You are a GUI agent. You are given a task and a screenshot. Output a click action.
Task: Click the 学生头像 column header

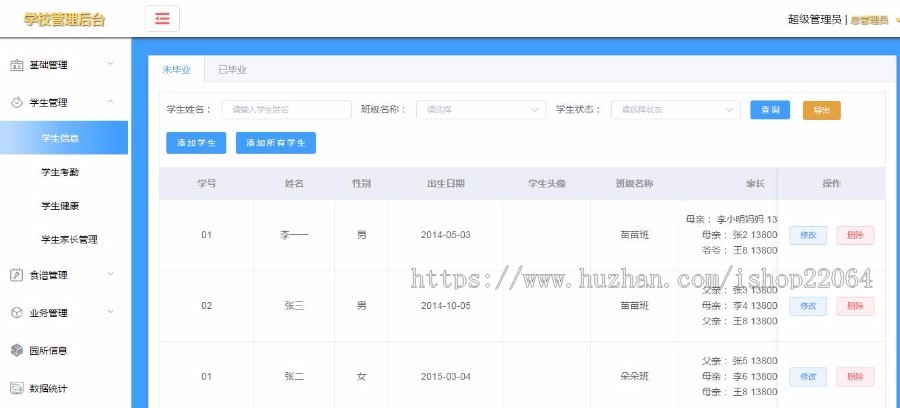click(x=546, y=184)
